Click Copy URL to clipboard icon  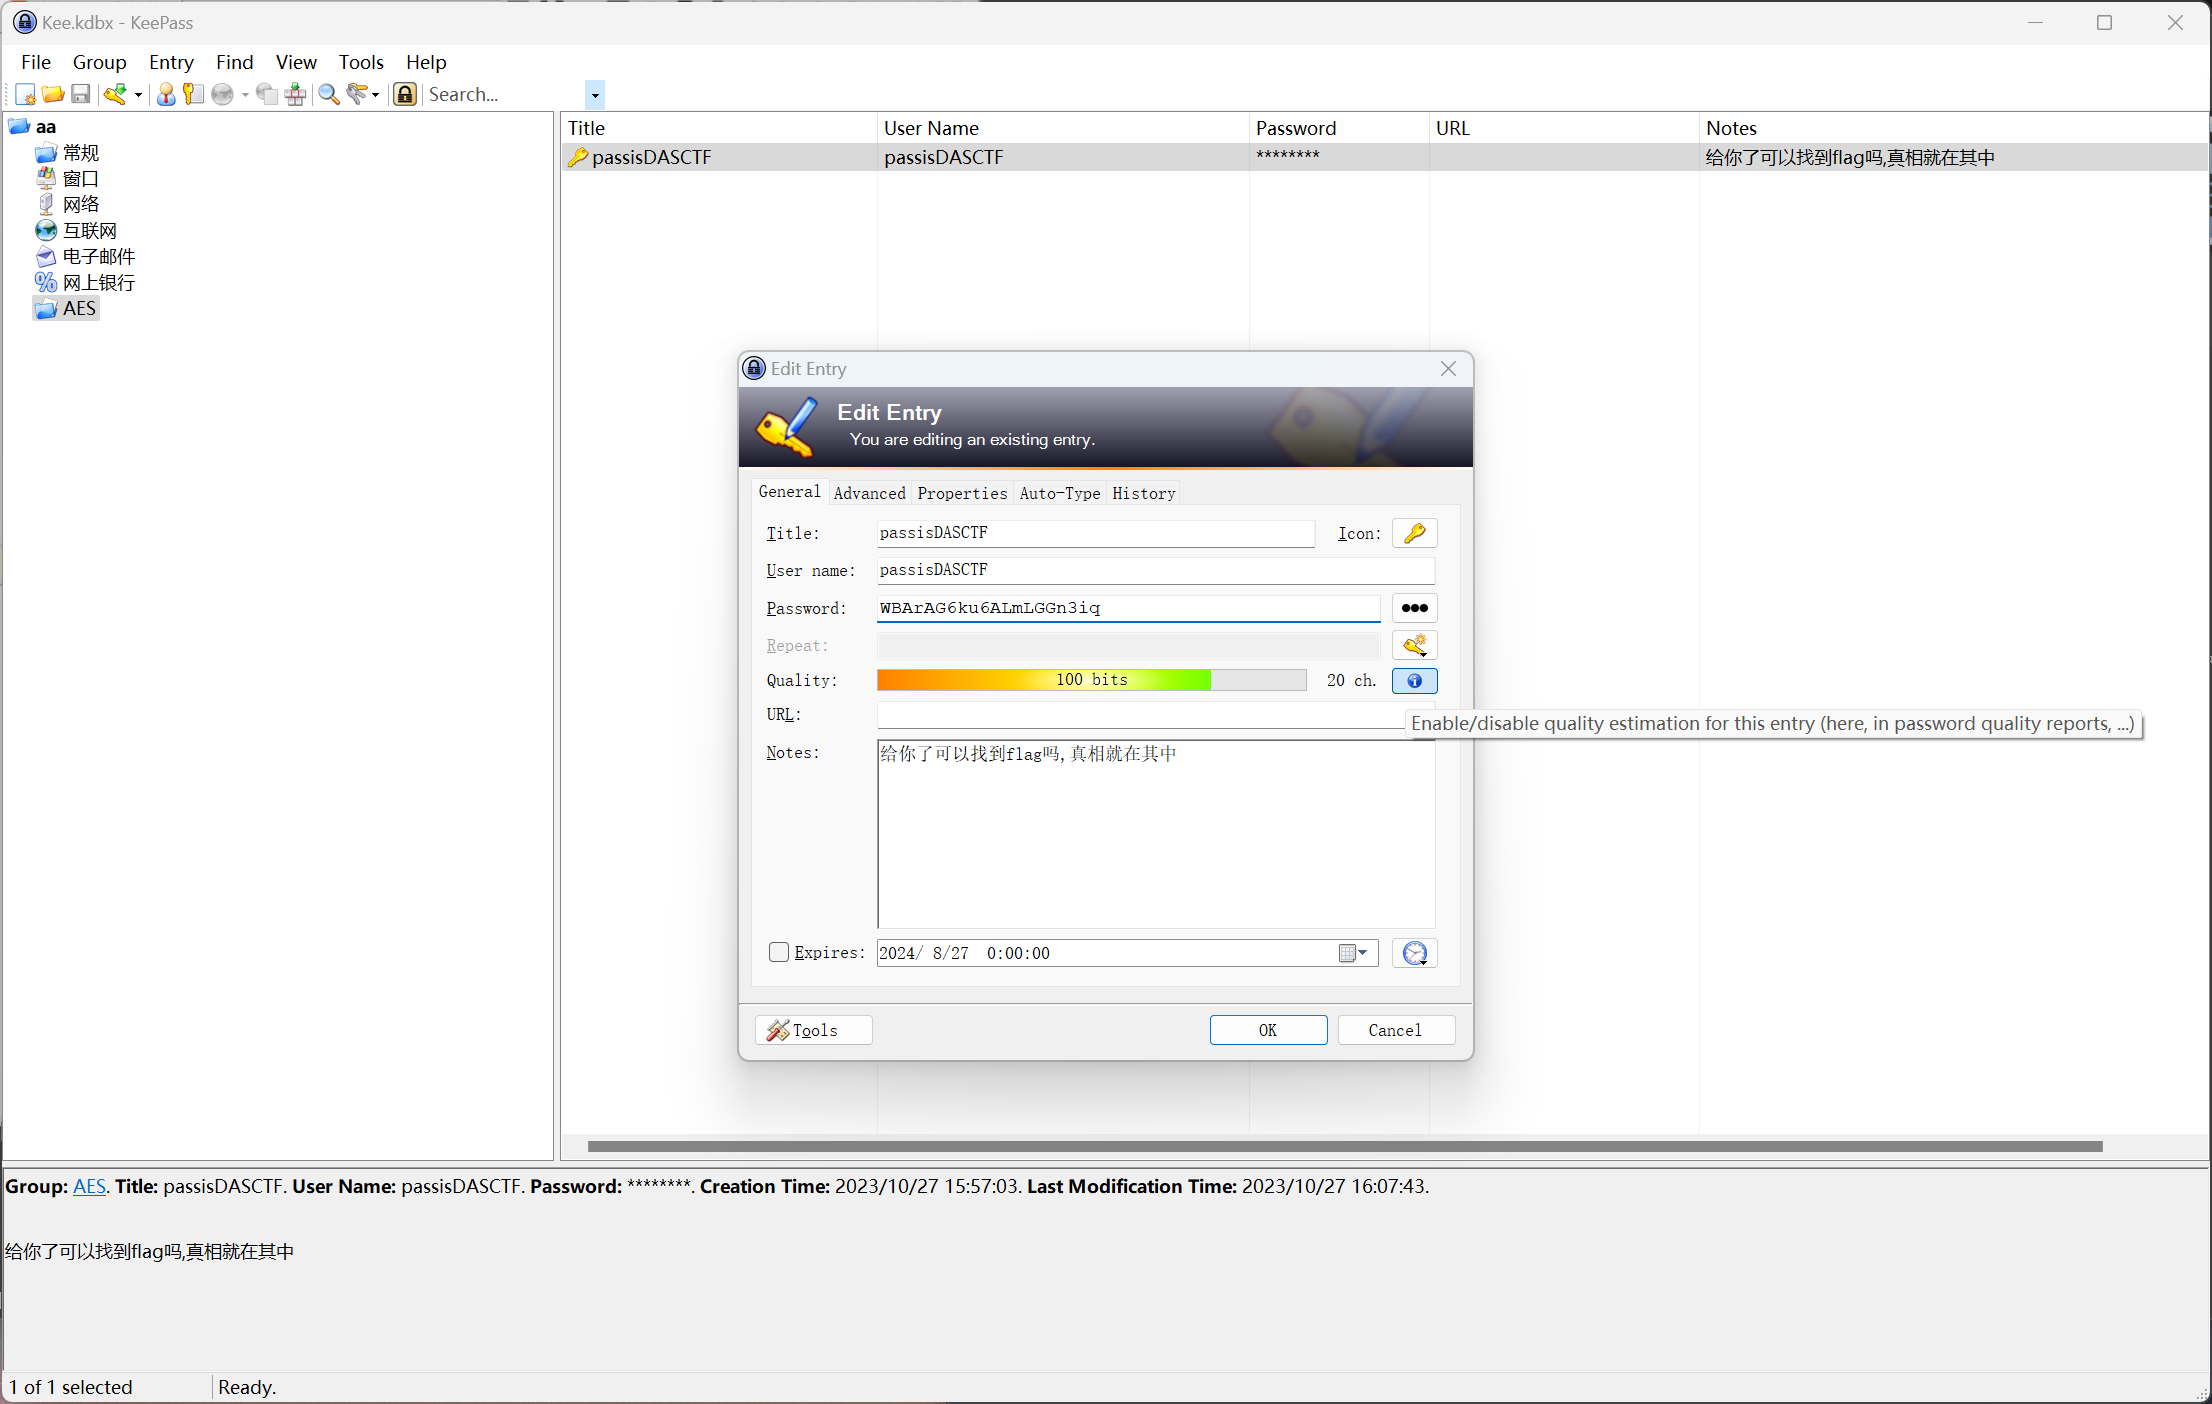click(x=267, y=94)
